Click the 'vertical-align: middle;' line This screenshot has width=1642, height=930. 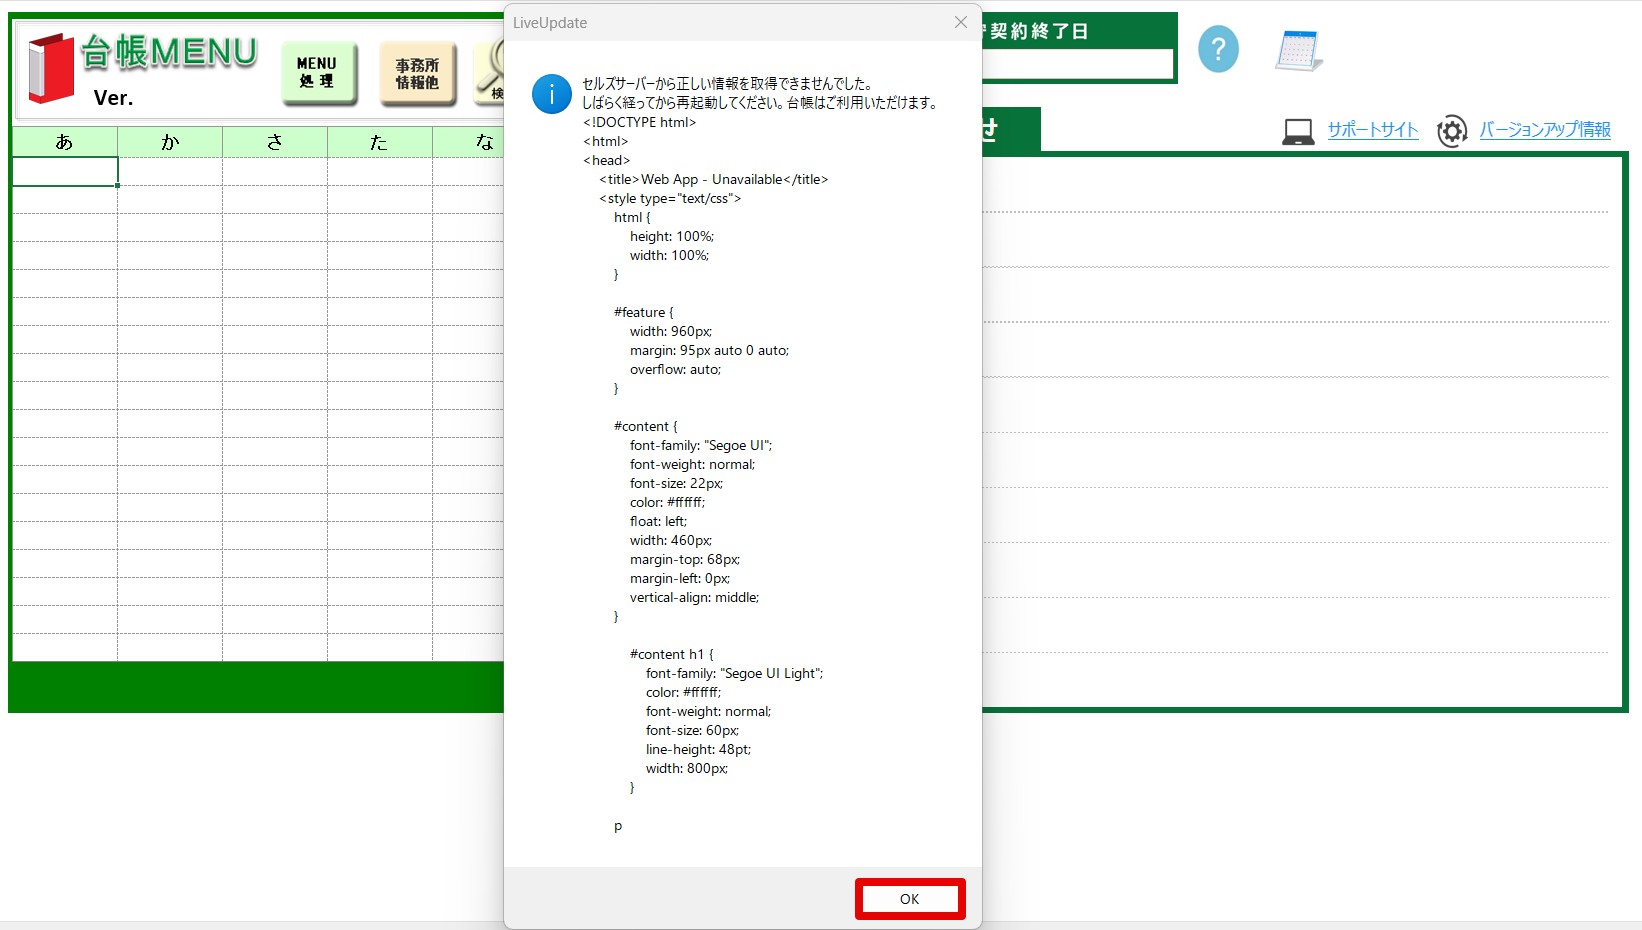tap(694, 598)
